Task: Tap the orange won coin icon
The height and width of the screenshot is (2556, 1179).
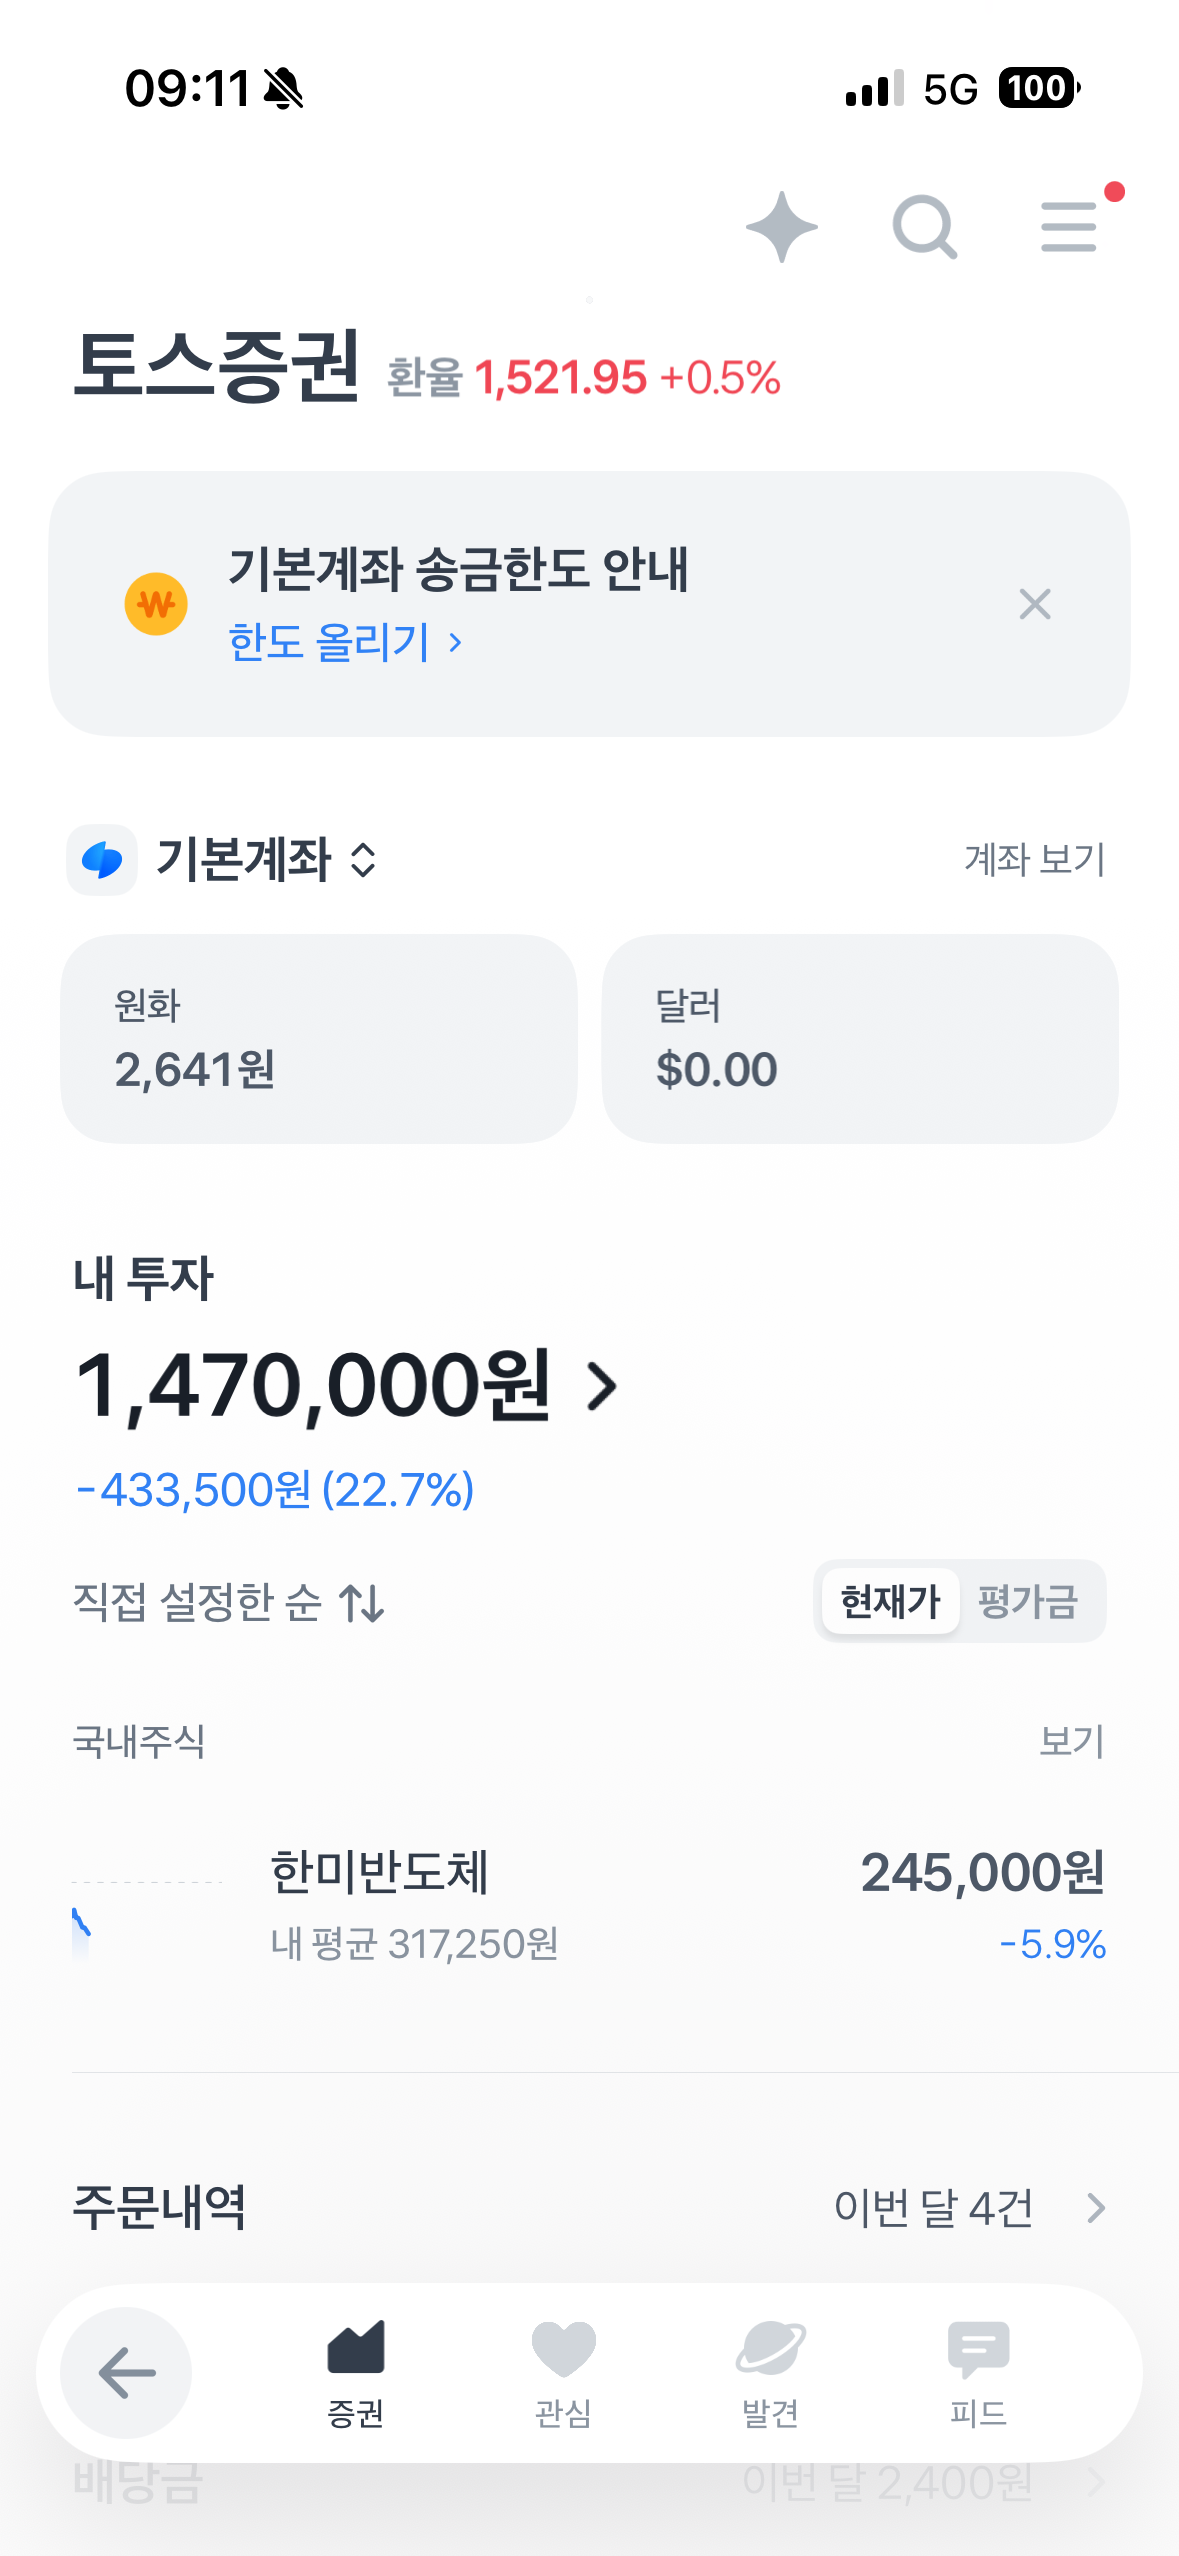Action: 156,604
